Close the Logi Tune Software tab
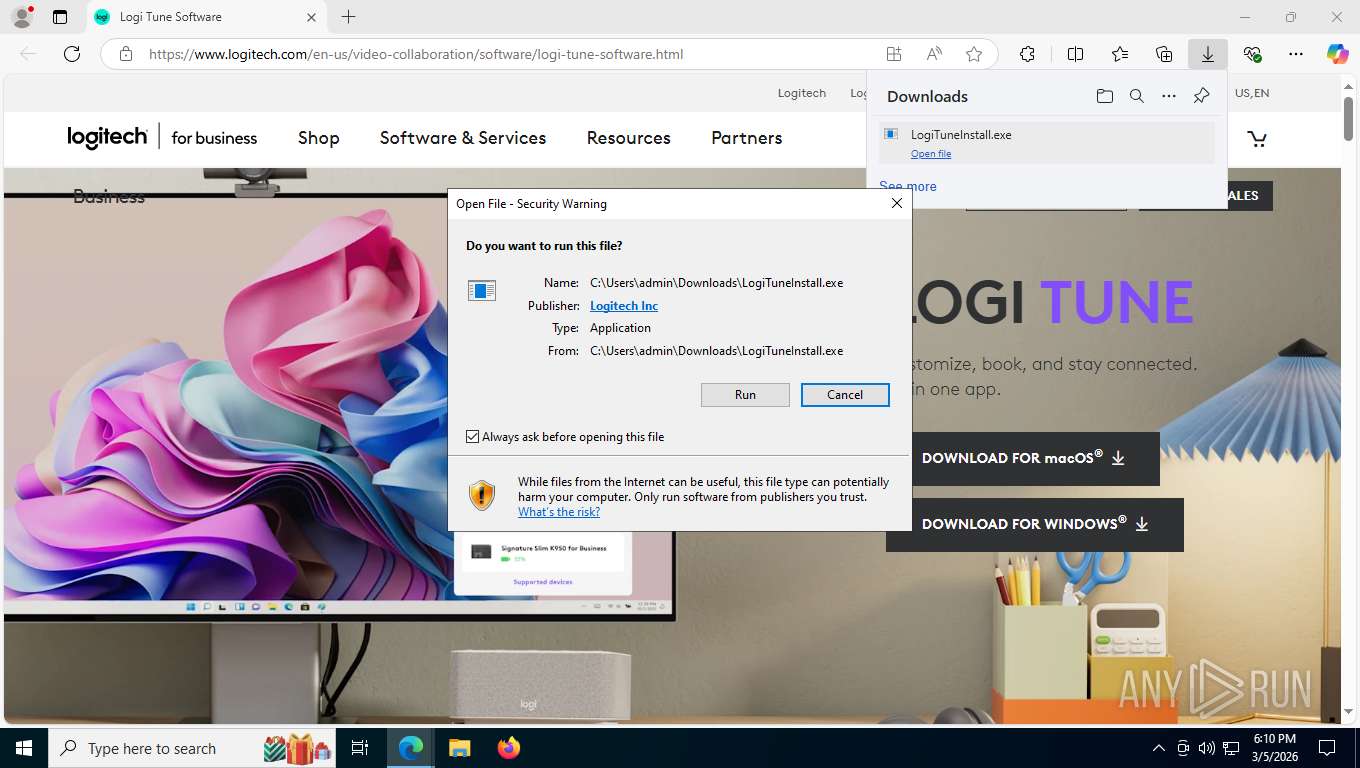 coord(311,17)
